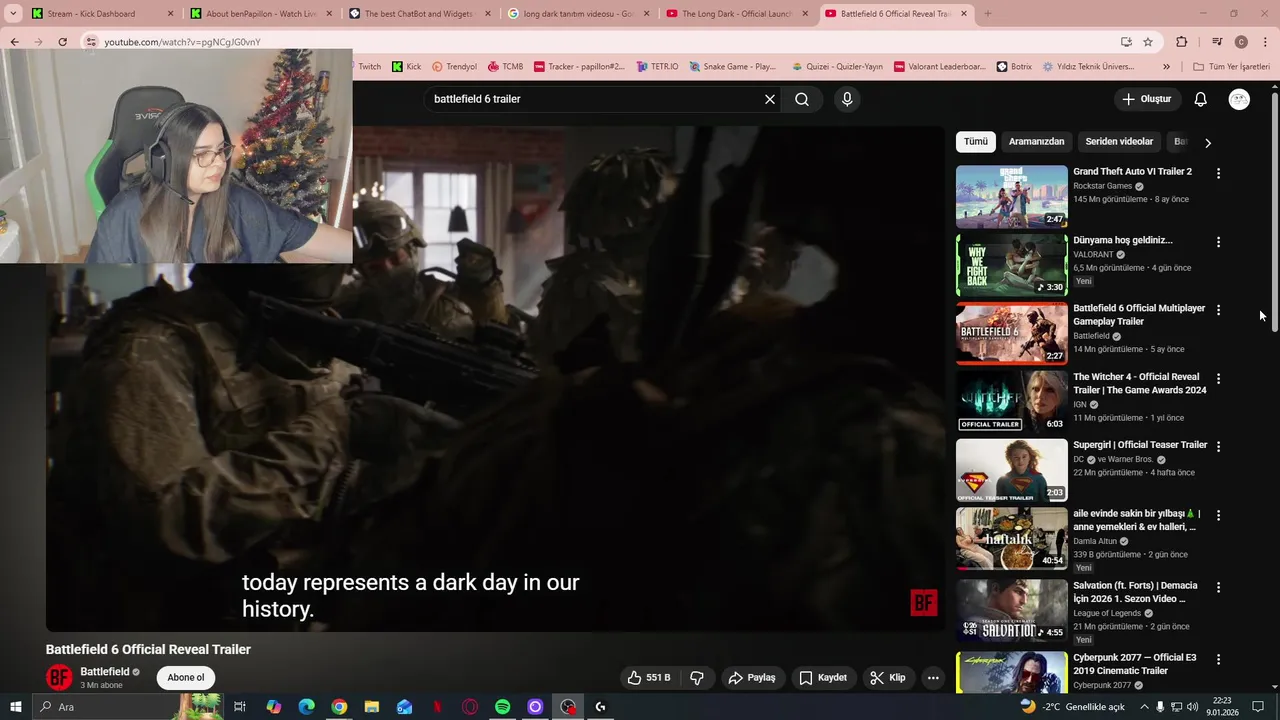Click the Kaydet save button

(x=822, y=677)
